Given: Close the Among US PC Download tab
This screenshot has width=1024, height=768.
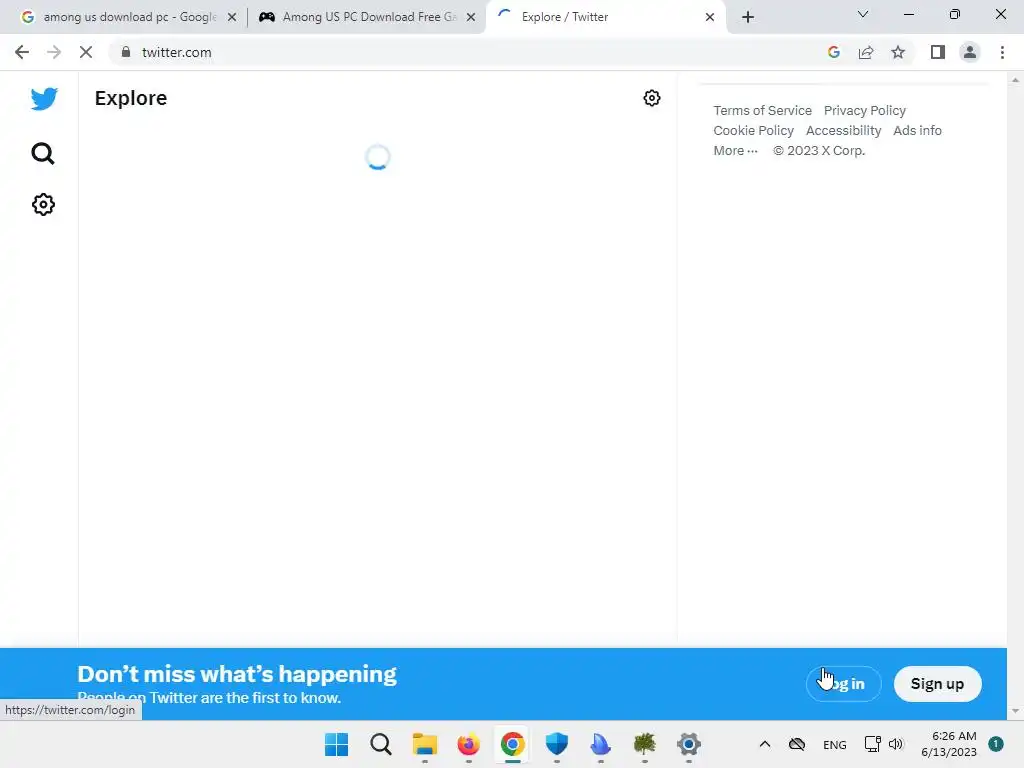Looking at the screenshot, I should (471, 17).
